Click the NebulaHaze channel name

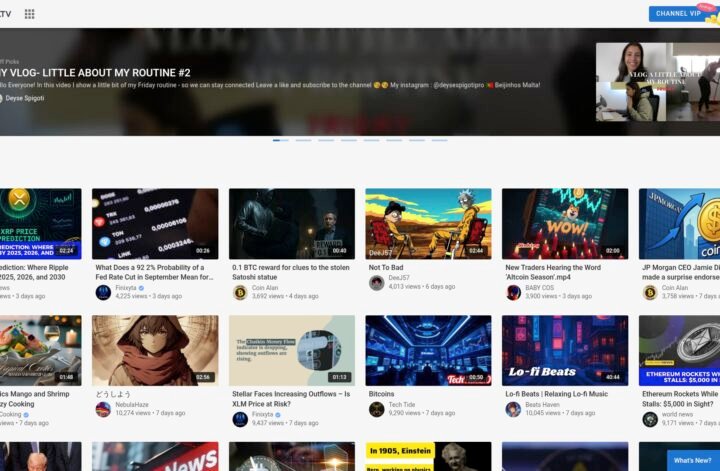coord(132,405)
